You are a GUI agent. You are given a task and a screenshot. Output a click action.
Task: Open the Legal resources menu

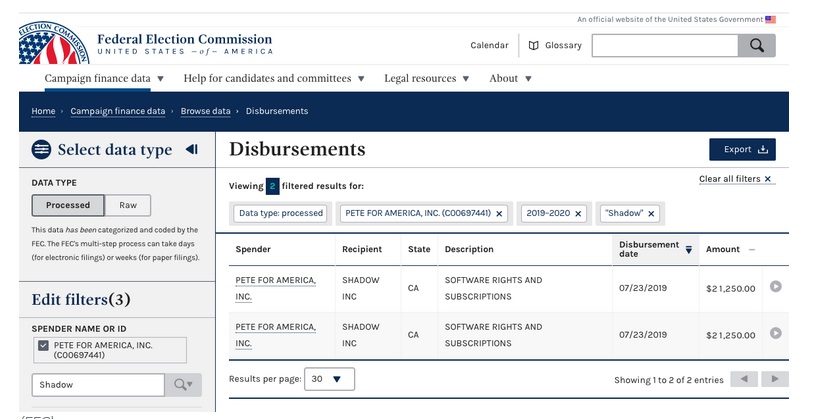click(x=426, y=78)
